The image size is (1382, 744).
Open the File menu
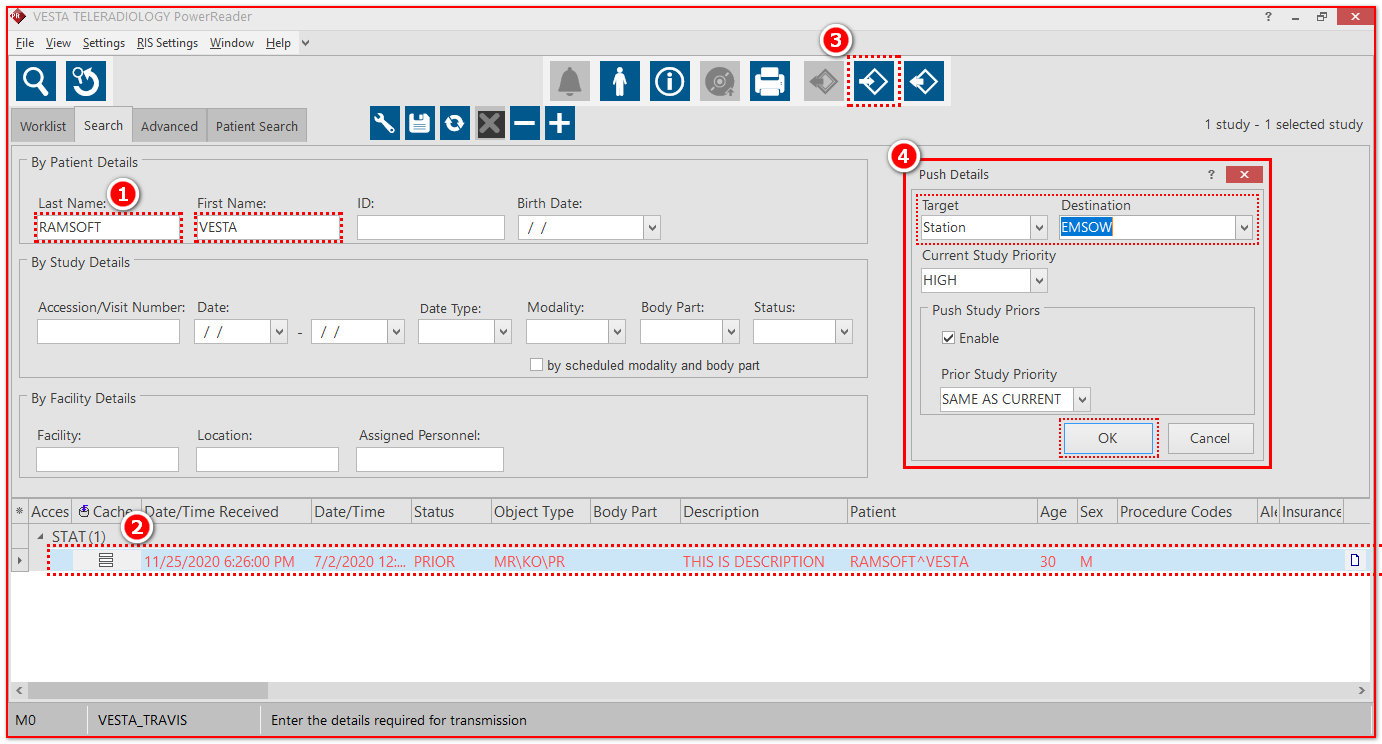click(25, 43)
